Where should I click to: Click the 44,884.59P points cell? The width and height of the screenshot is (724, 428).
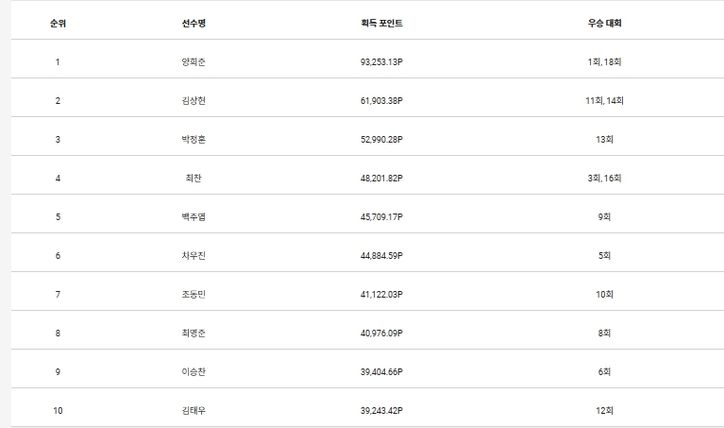point(382,256)
